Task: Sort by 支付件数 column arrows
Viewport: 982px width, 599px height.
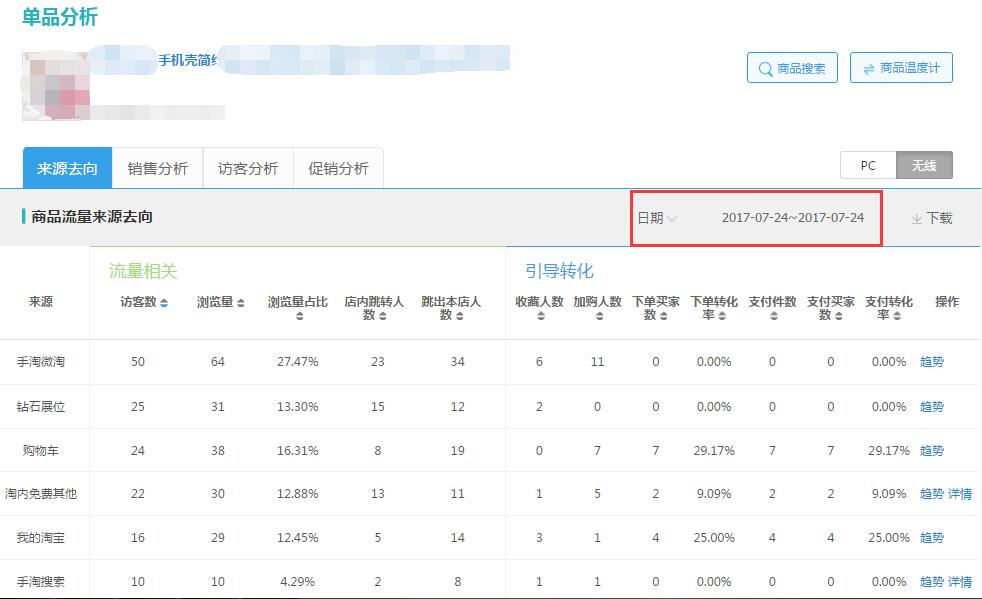Action: (773, 316)
